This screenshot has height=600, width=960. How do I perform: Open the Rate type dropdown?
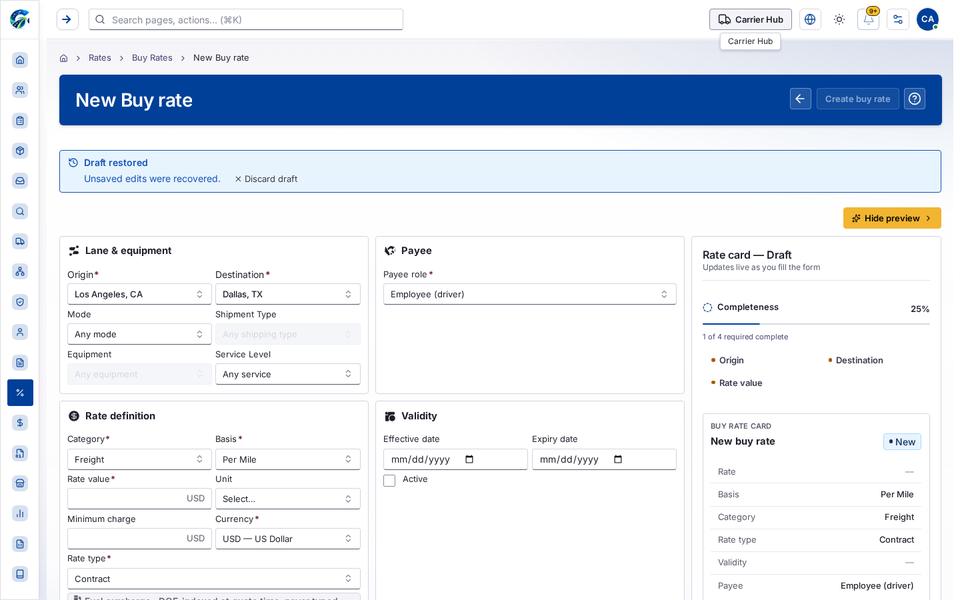coord(214,579)
